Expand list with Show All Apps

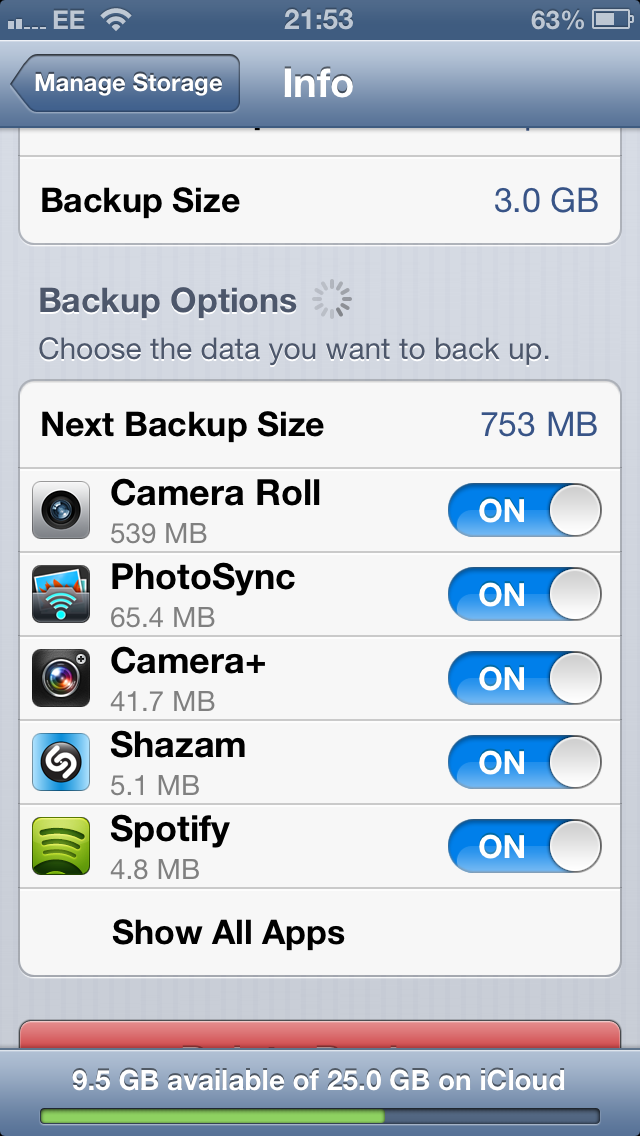click(228, 933)
